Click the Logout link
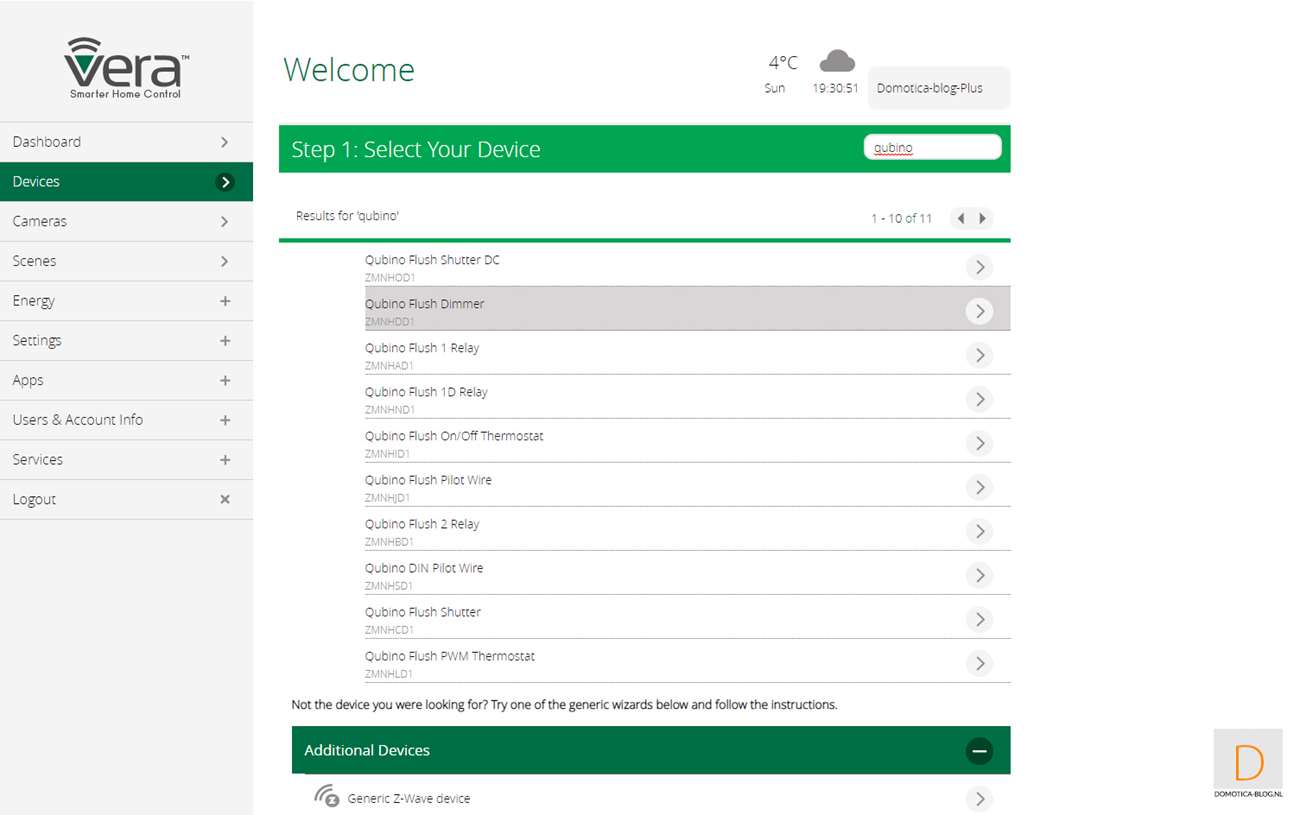 (x=126, y=499)
